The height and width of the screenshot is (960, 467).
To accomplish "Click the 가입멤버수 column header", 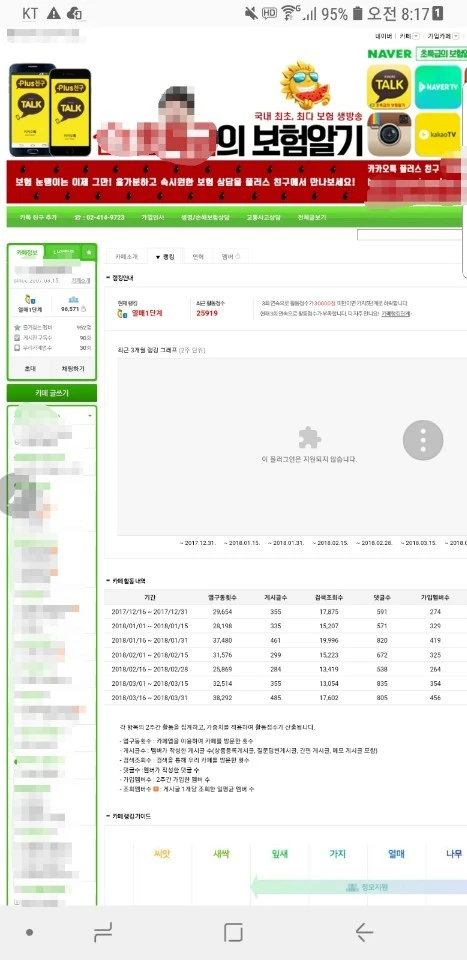I will [x=435, y=596].
